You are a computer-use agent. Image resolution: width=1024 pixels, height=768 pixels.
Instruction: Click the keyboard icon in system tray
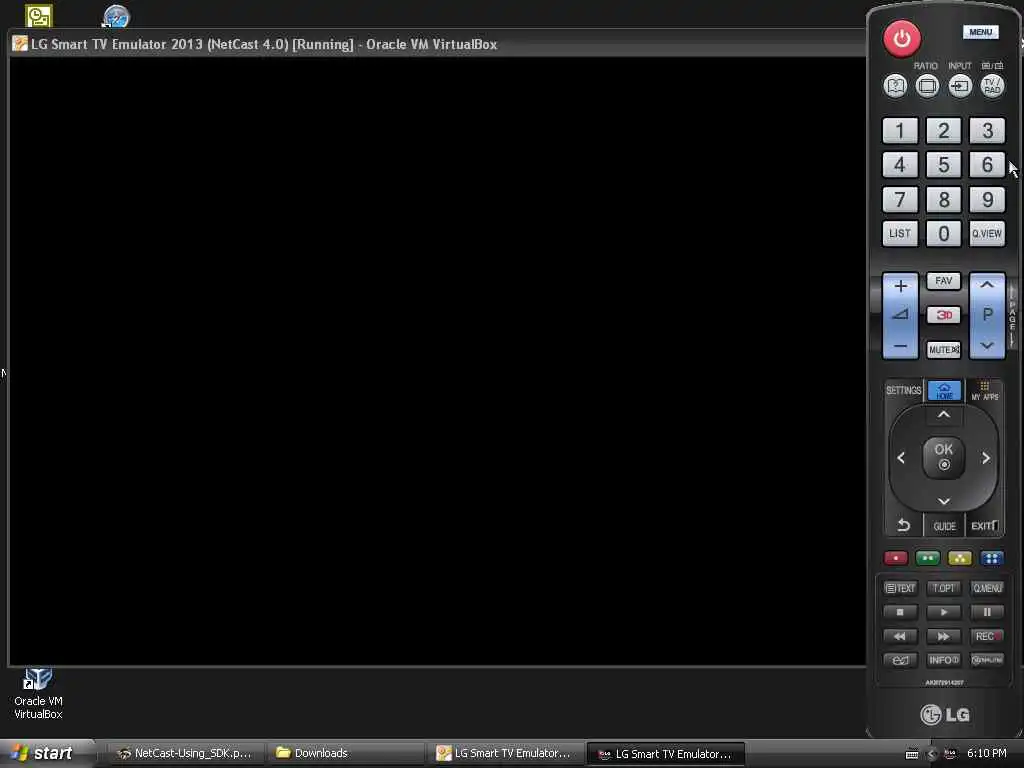[912, 754]
